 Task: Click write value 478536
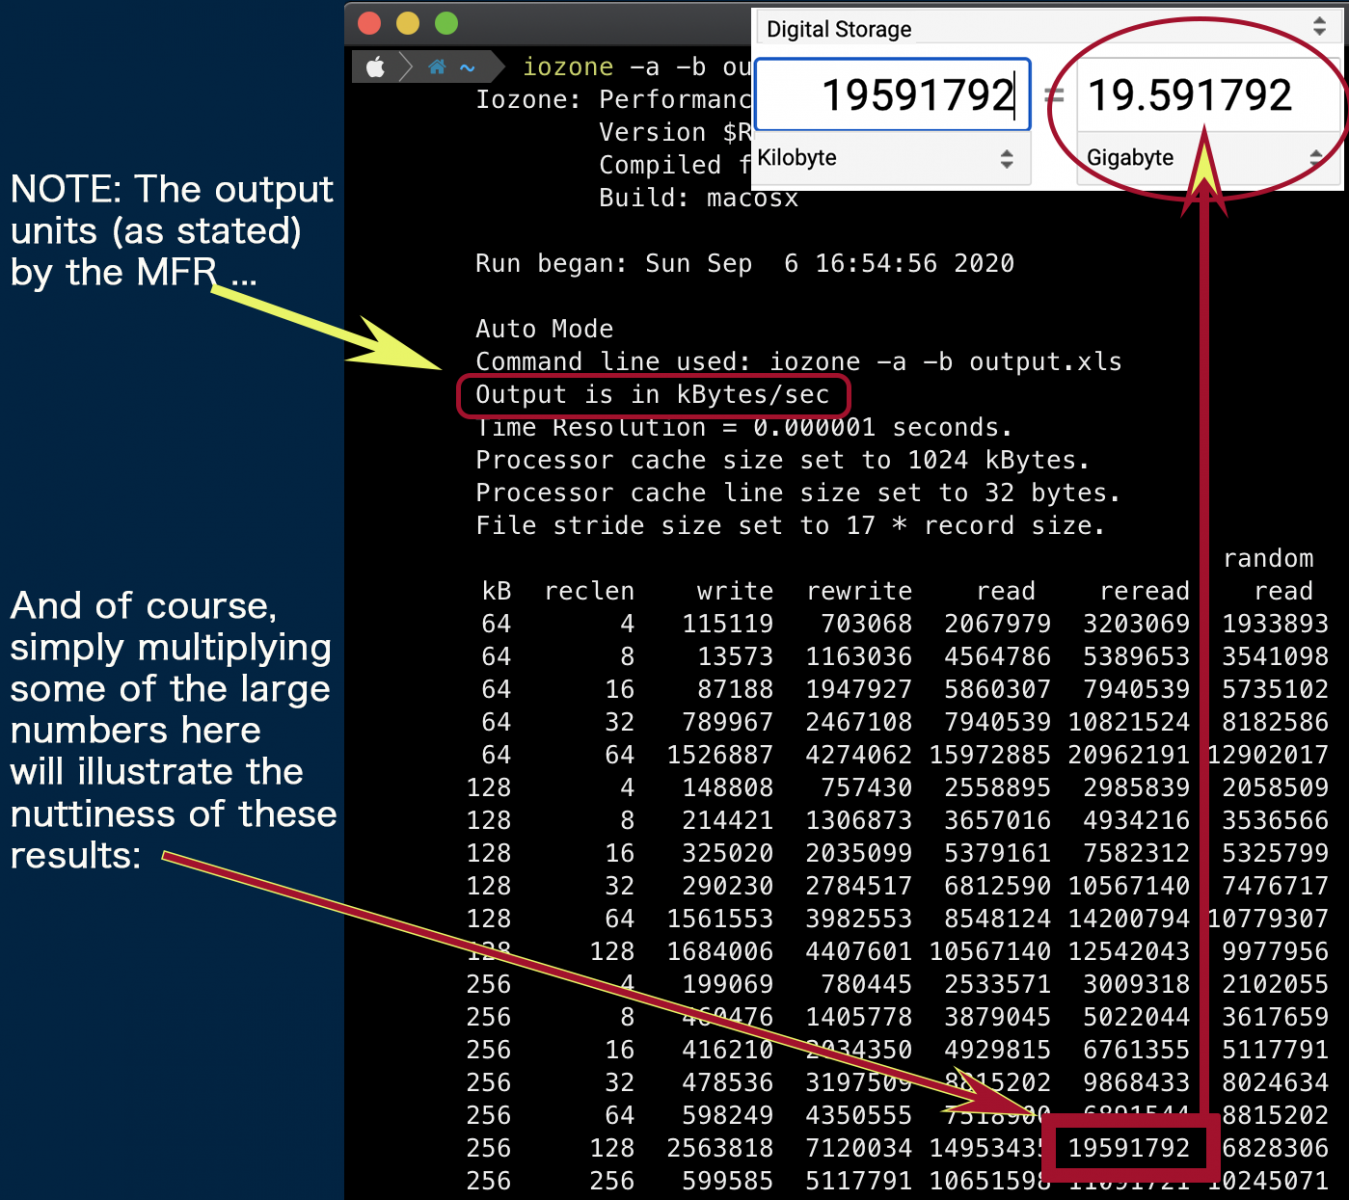[728, 1083]
